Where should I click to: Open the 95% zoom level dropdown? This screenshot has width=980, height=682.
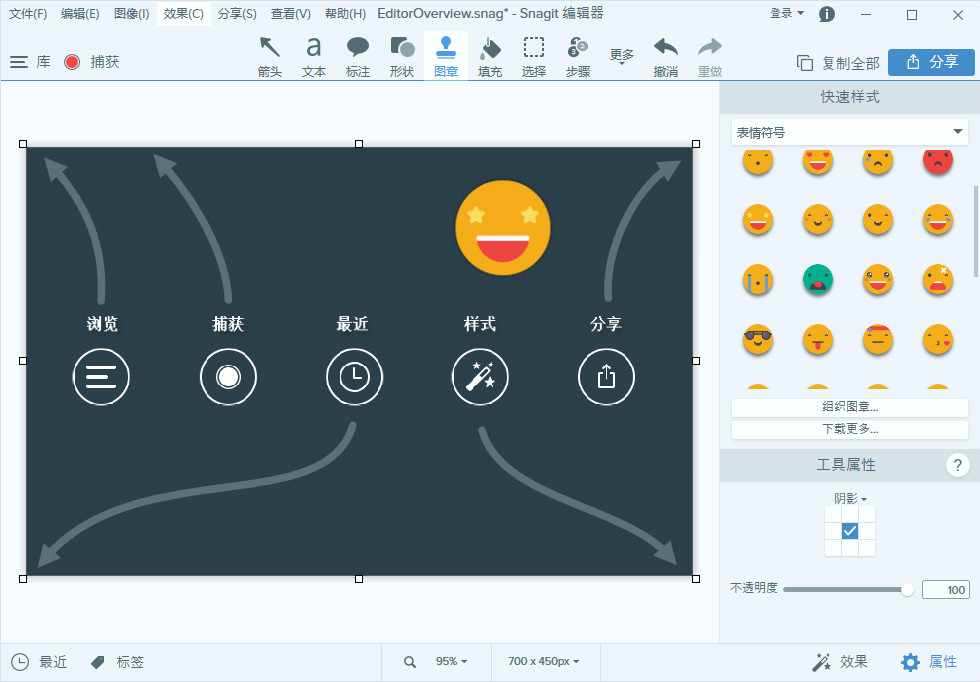click(451, 662)
